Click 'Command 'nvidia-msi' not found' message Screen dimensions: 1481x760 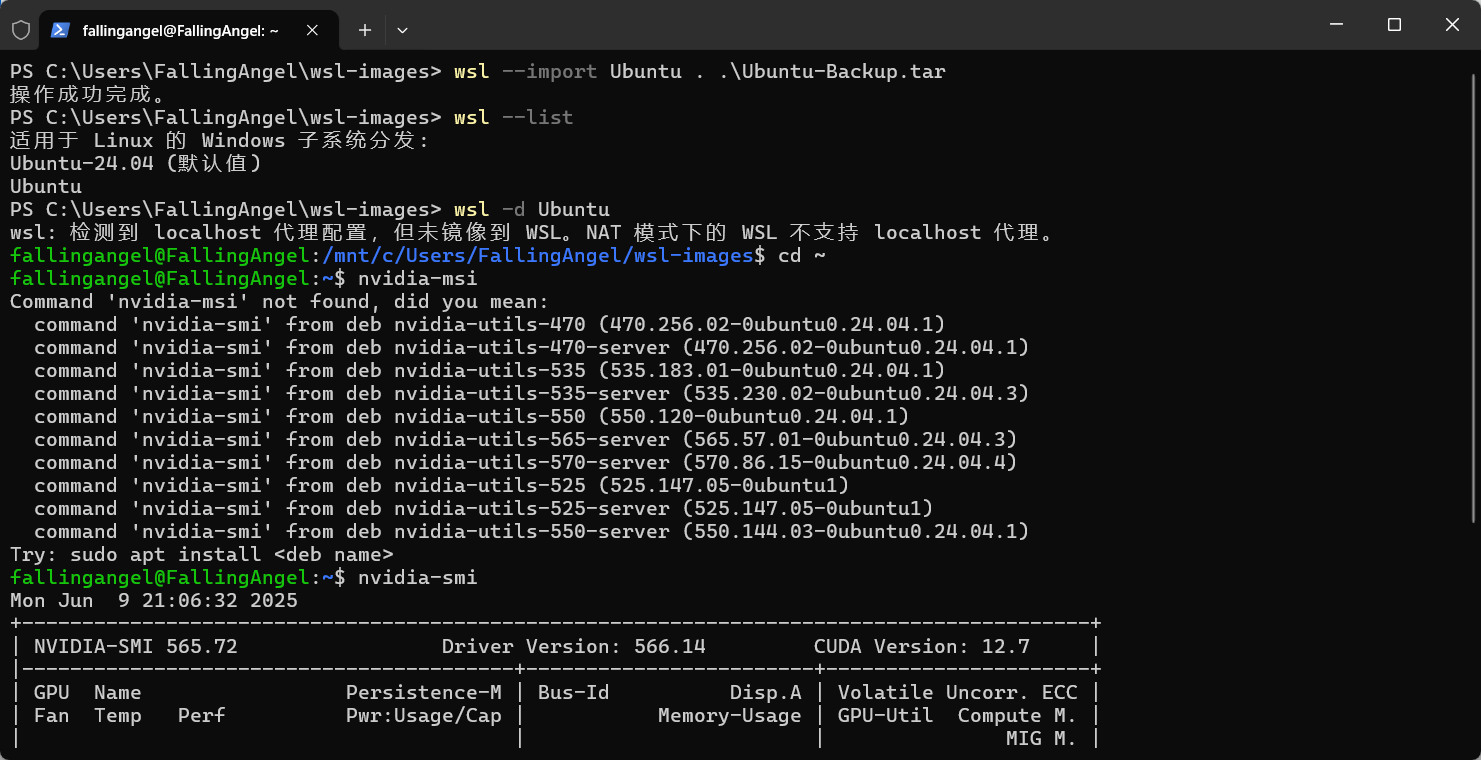point(280,302)
